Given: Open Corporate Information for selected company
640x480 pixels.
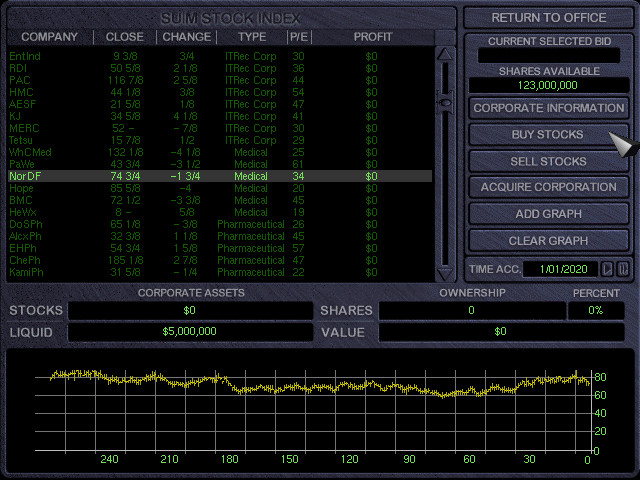Looking at the screenshot, I should tap(549, 108).
